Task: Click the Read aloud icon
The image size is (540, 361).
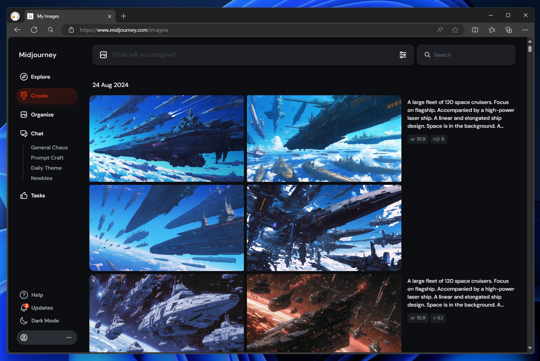Action: click(440, 30)
